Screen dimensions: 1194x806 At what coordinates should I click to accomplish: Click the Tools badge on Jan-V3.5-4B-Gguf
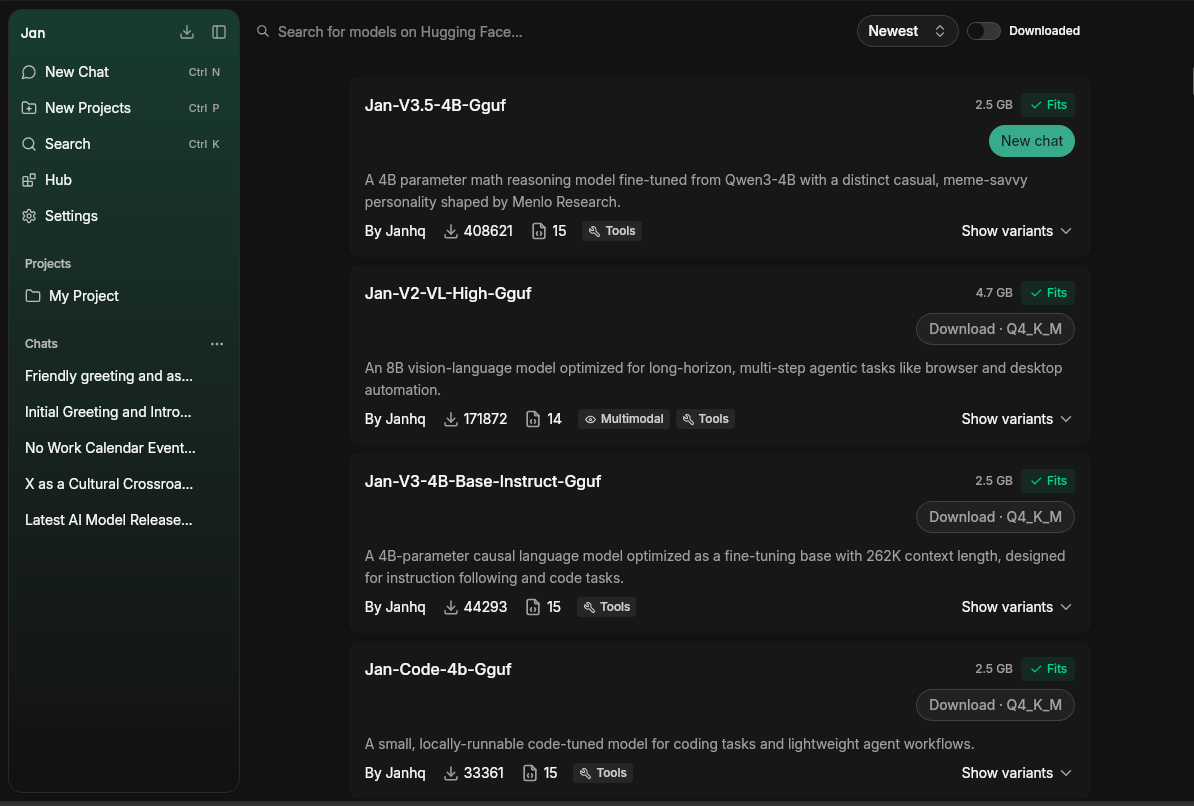tap(612, 231)
